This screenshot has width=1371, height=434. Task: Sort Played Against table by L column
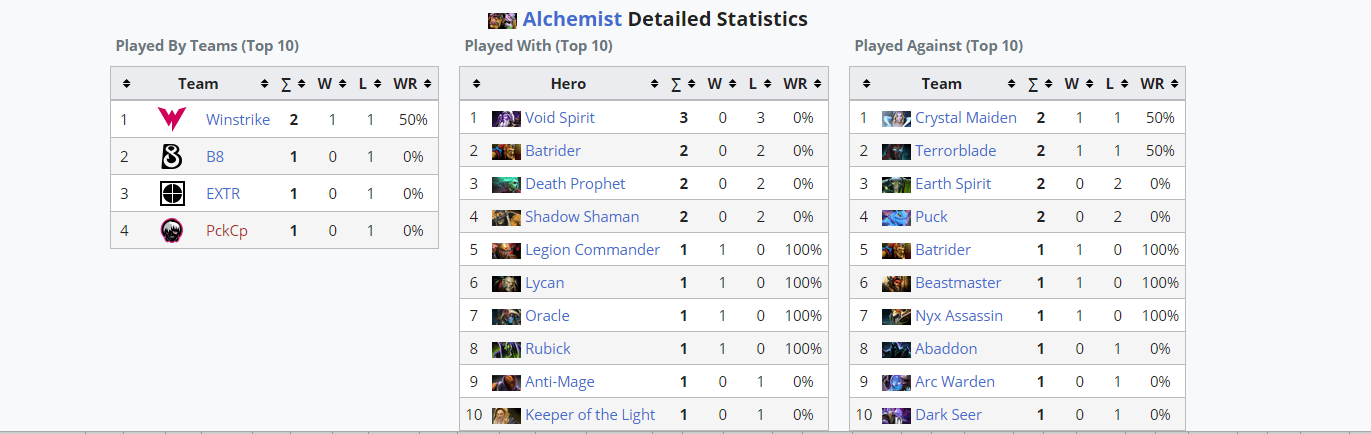click(x=1114, y=84)
